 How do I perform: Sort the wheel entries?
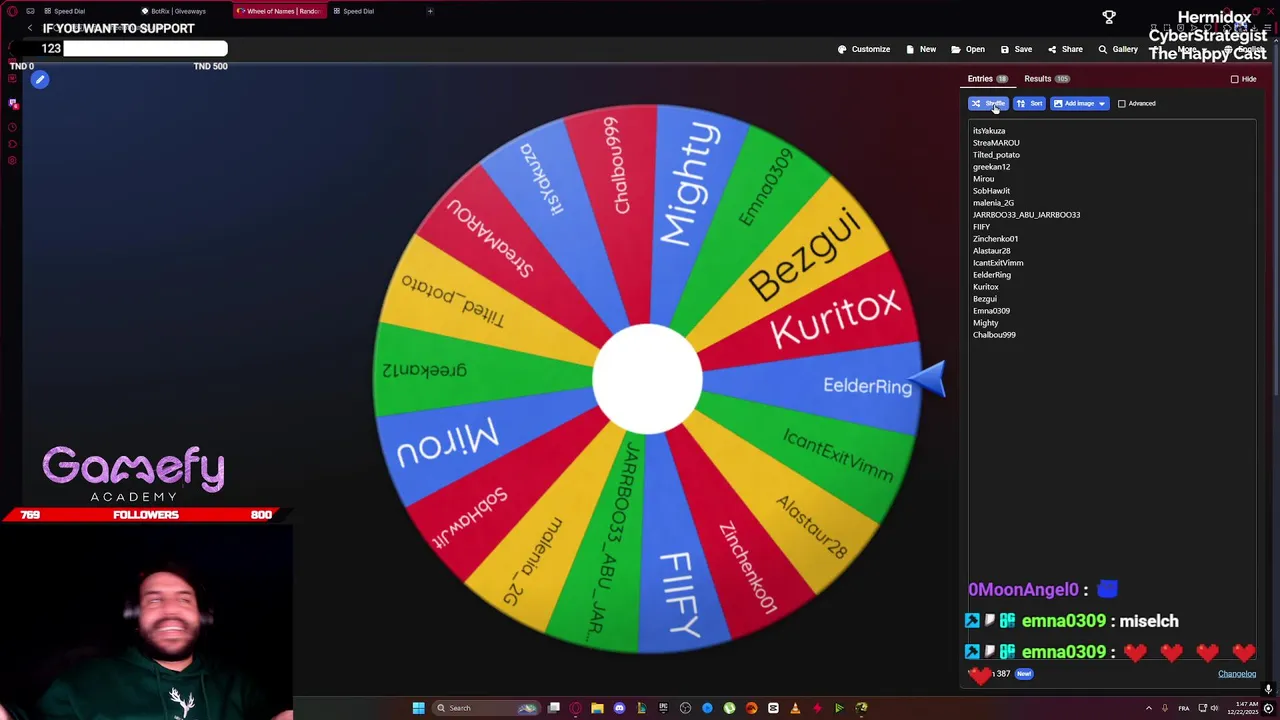coord(1029,104)
